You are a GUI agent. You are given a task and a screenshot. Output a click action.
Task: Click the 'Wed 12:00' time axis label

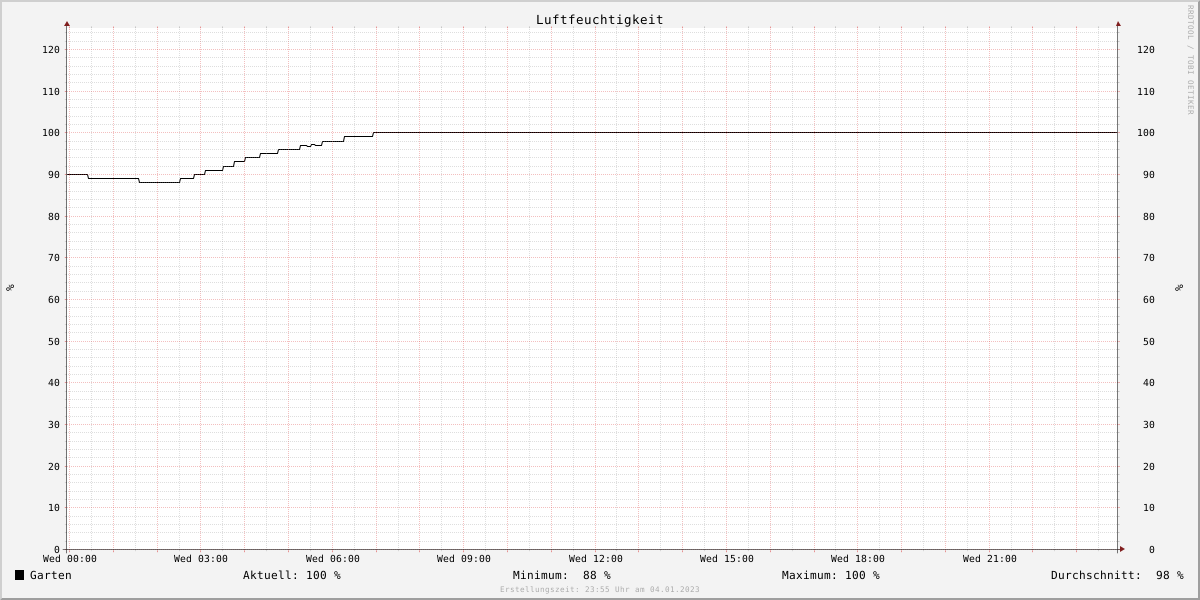point(596,559)
